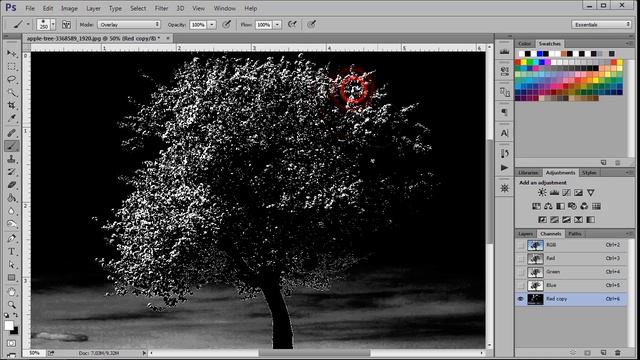The image size is (640, 360).
Task: Select the Move tool
Action: pos(11,53)
